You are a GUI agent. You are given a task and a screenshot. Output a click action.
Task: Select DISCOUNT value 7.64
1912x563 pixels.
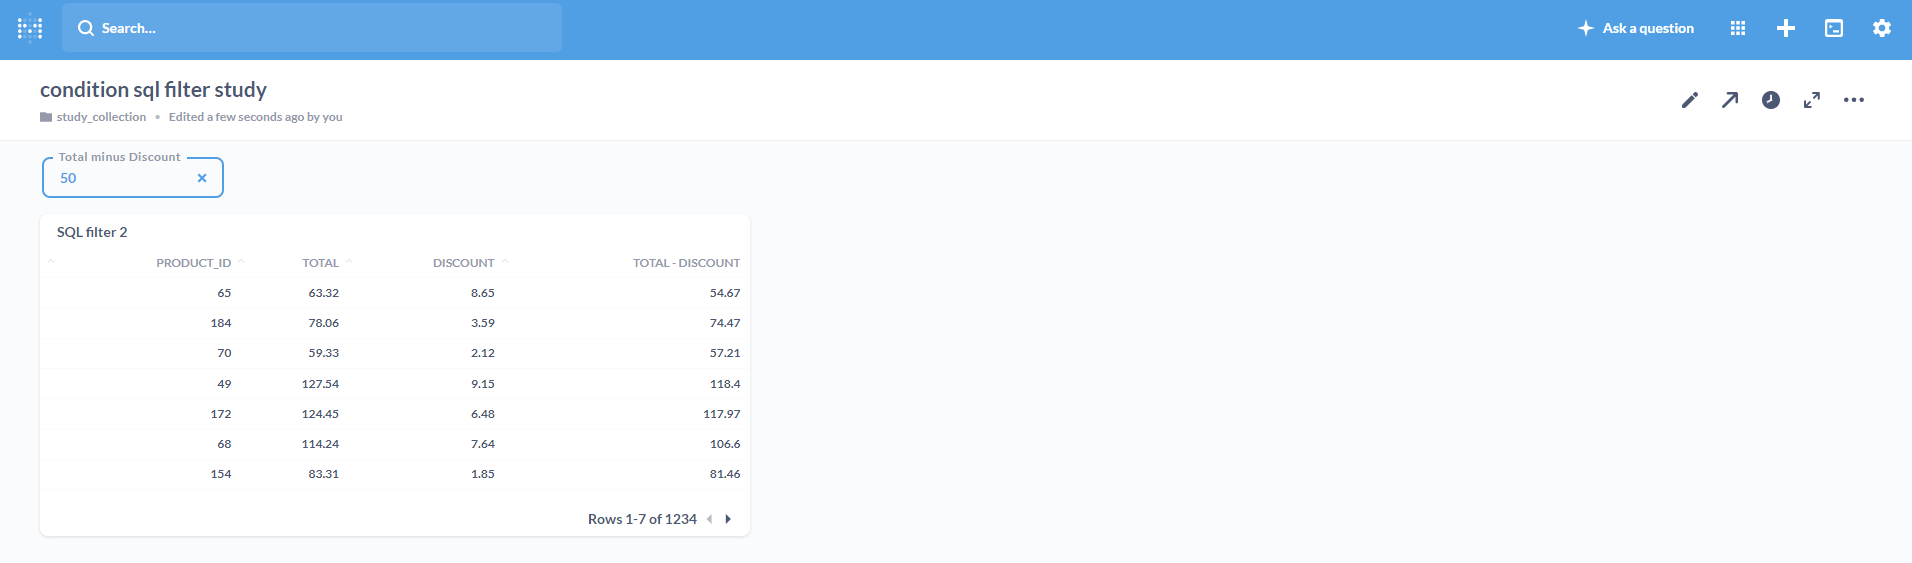coord(483,444)
